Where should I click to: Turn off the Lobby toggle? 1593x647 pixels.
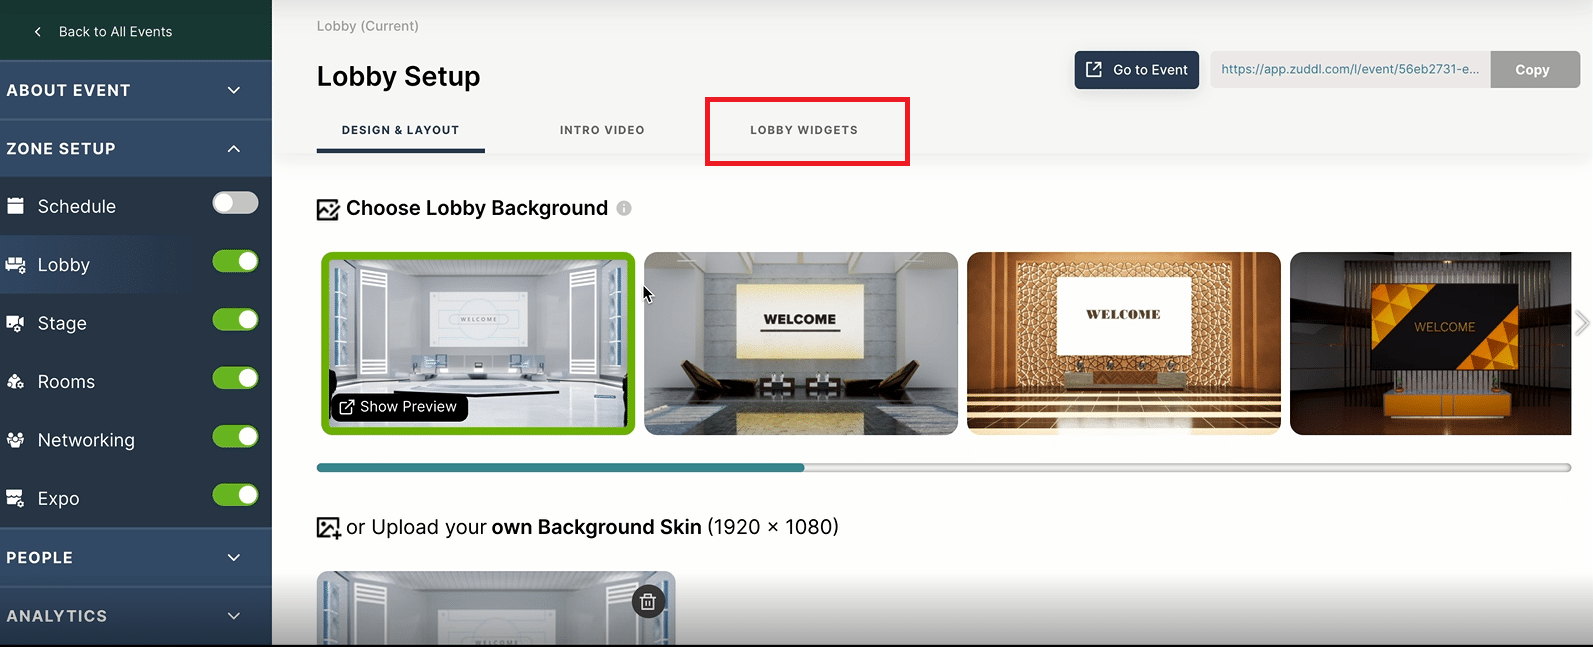point(235,262)
